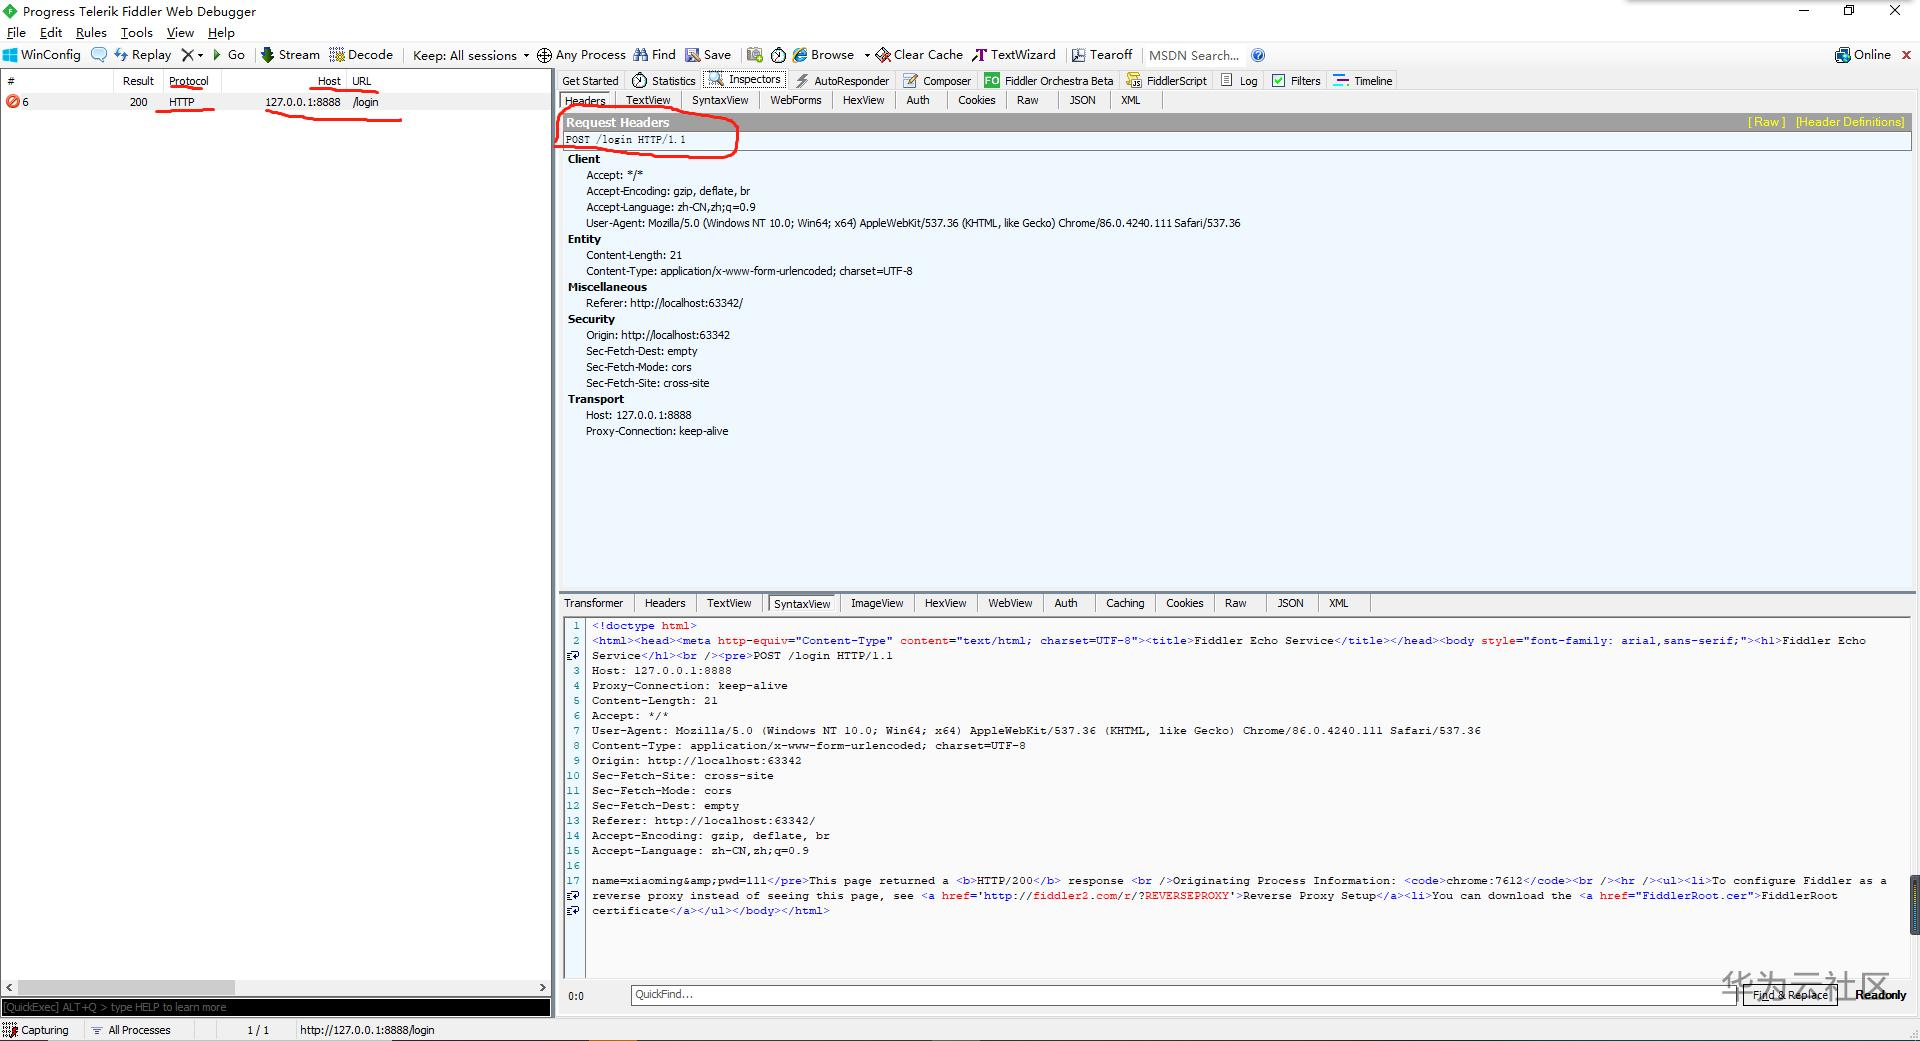Viewport: 1920px width, 1041px height.
Task: Toggle the Decode option
Action: tap(361, 55)
